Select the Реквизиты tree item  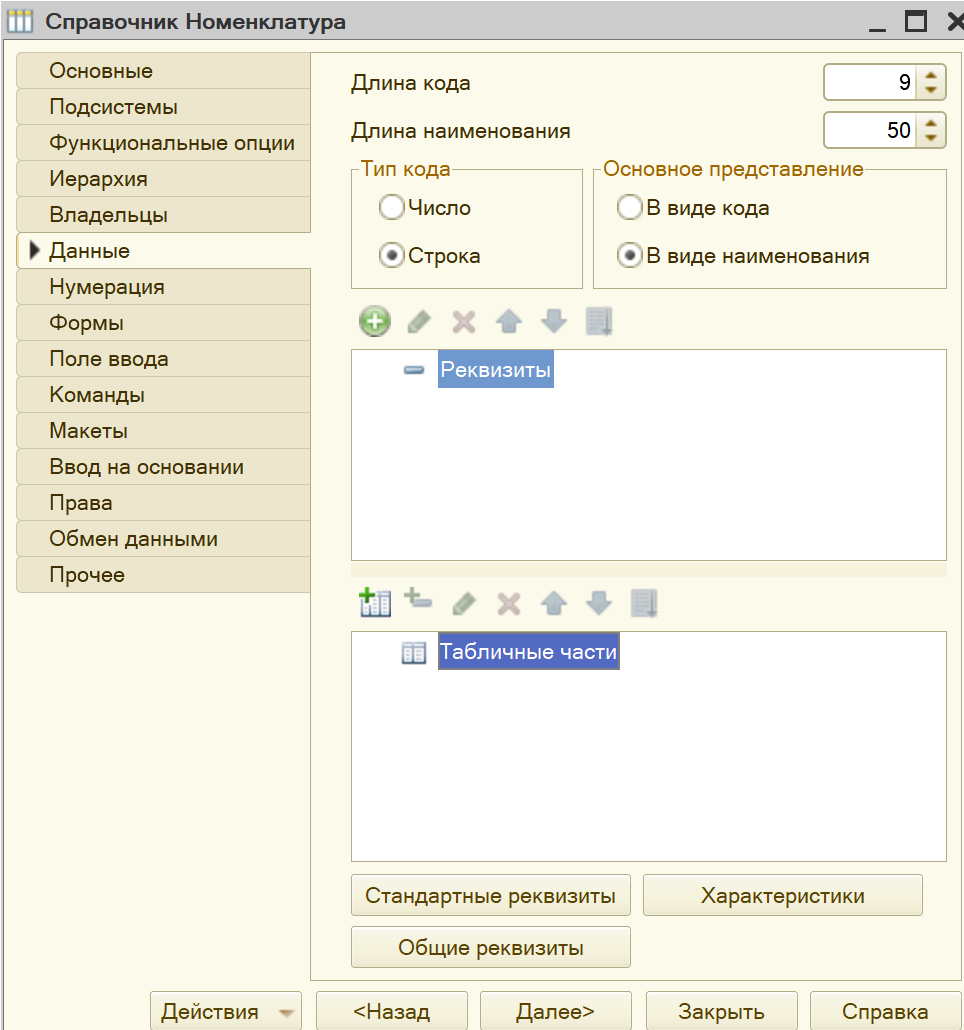click(496, 370)
